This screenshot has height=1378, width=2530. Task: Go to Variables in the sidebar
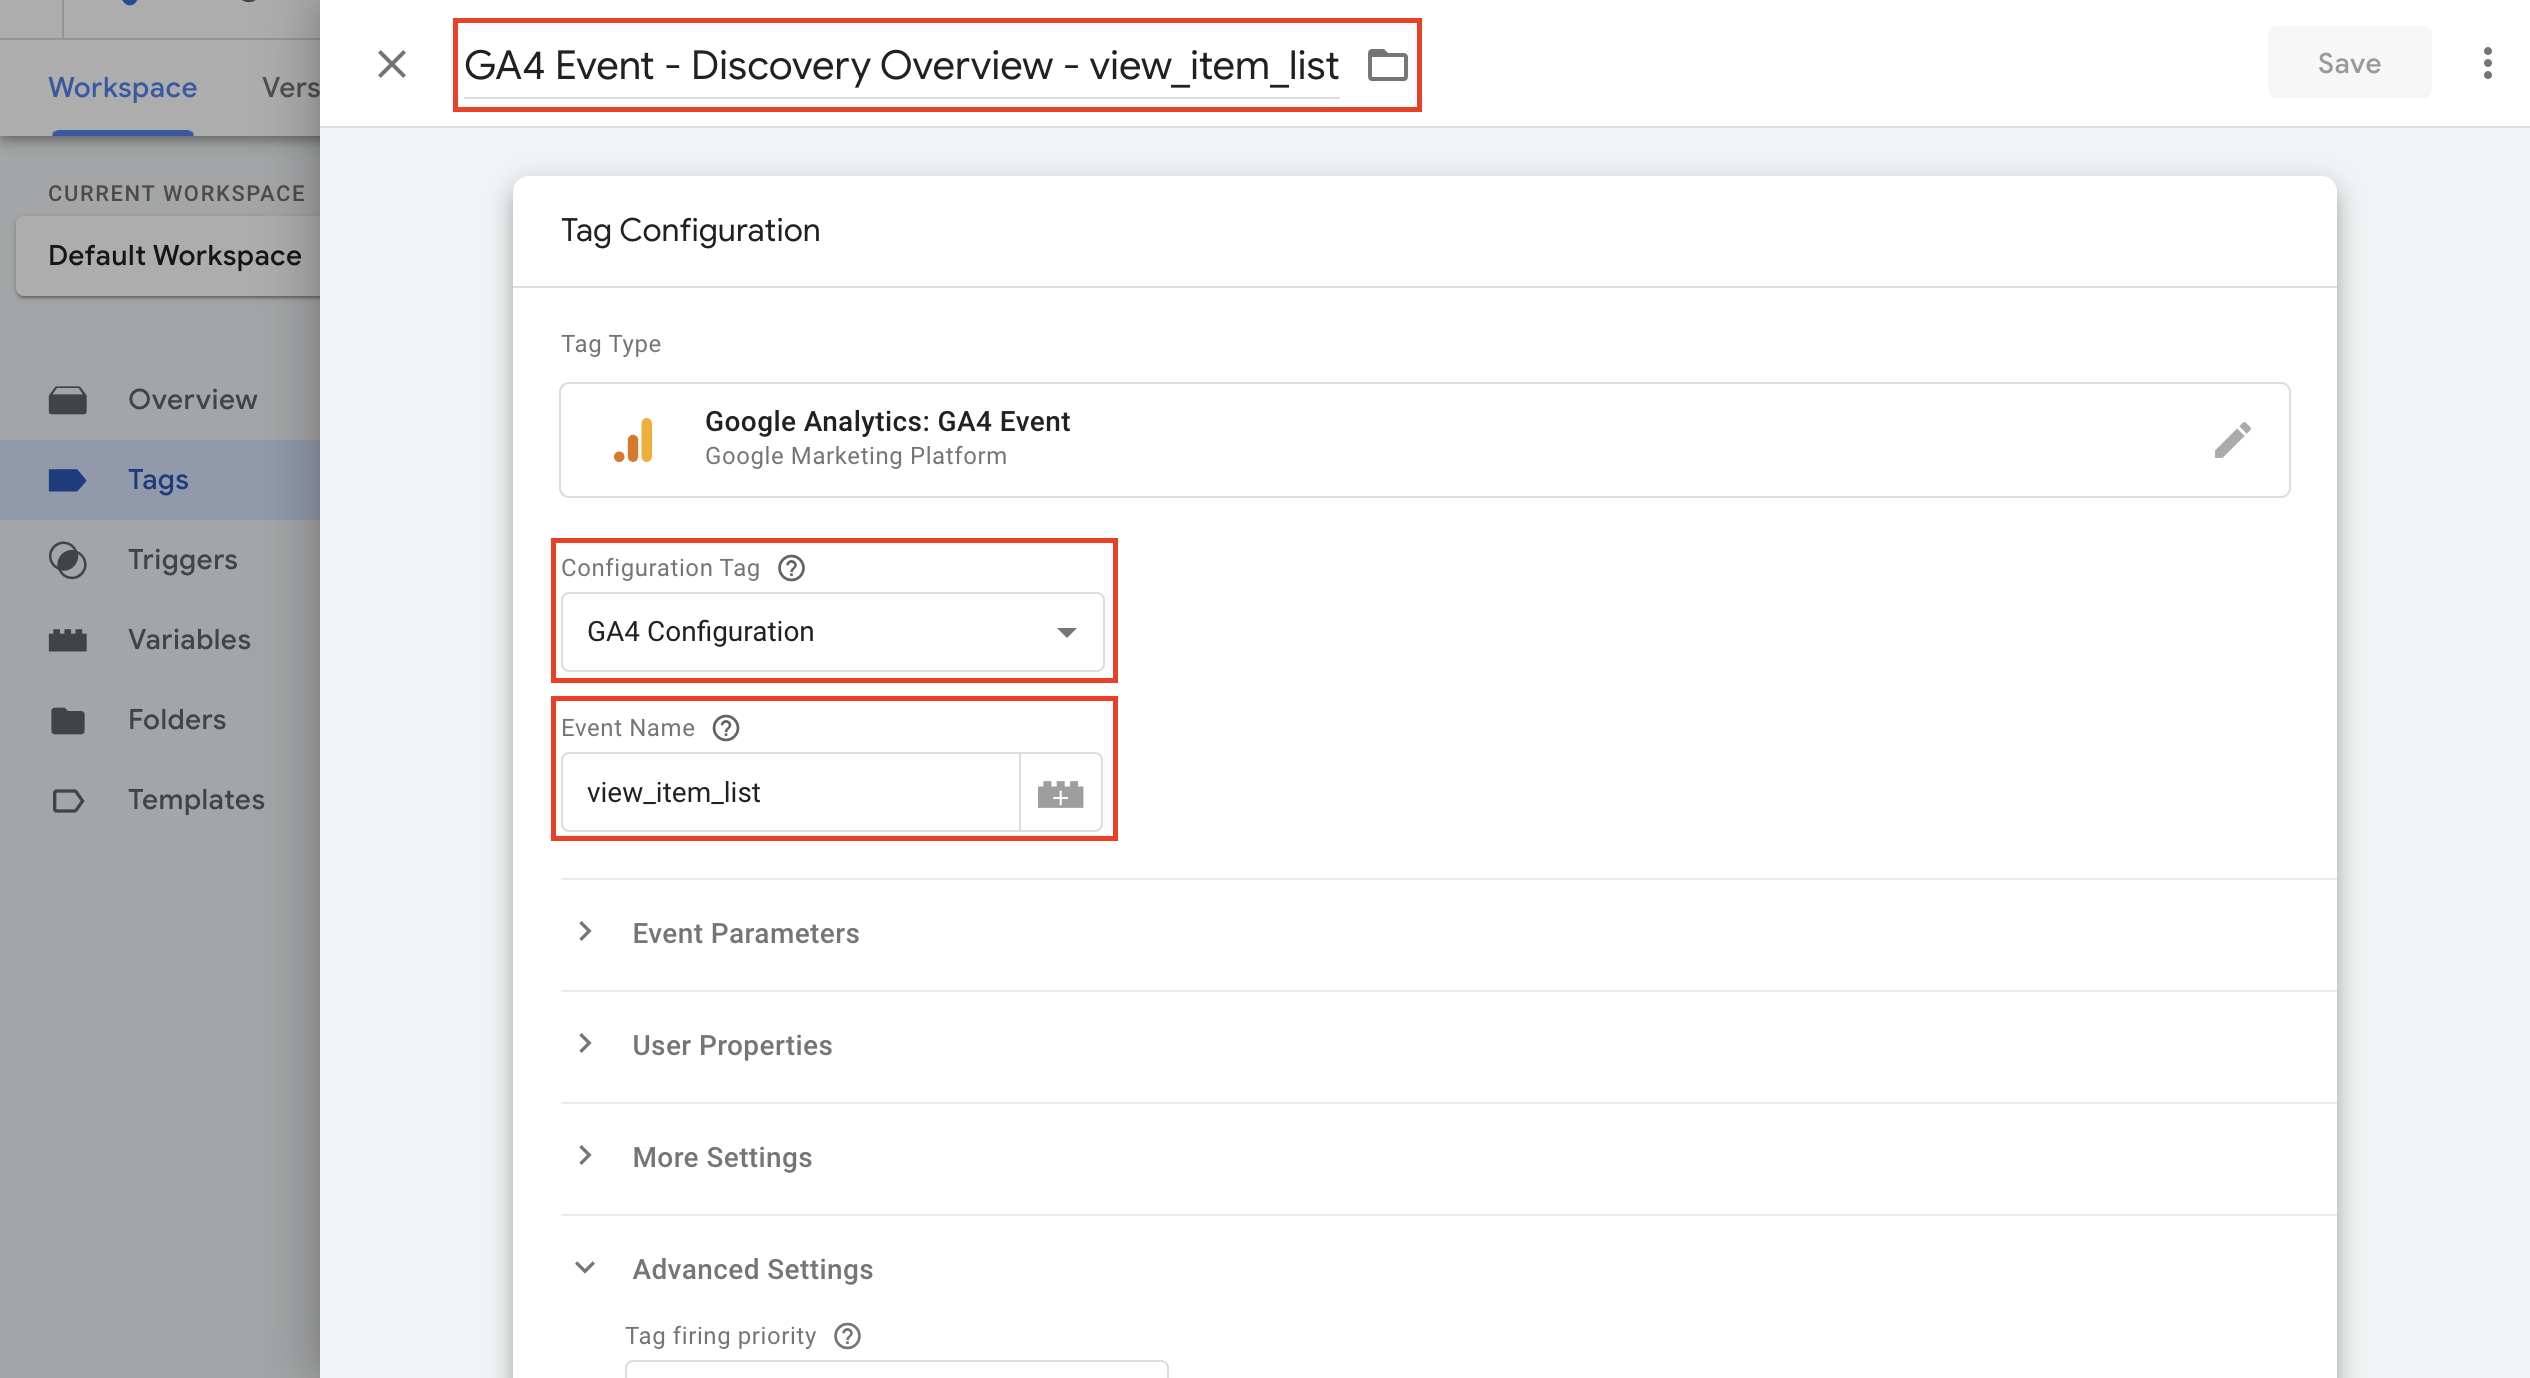click(x=160, y=640)
